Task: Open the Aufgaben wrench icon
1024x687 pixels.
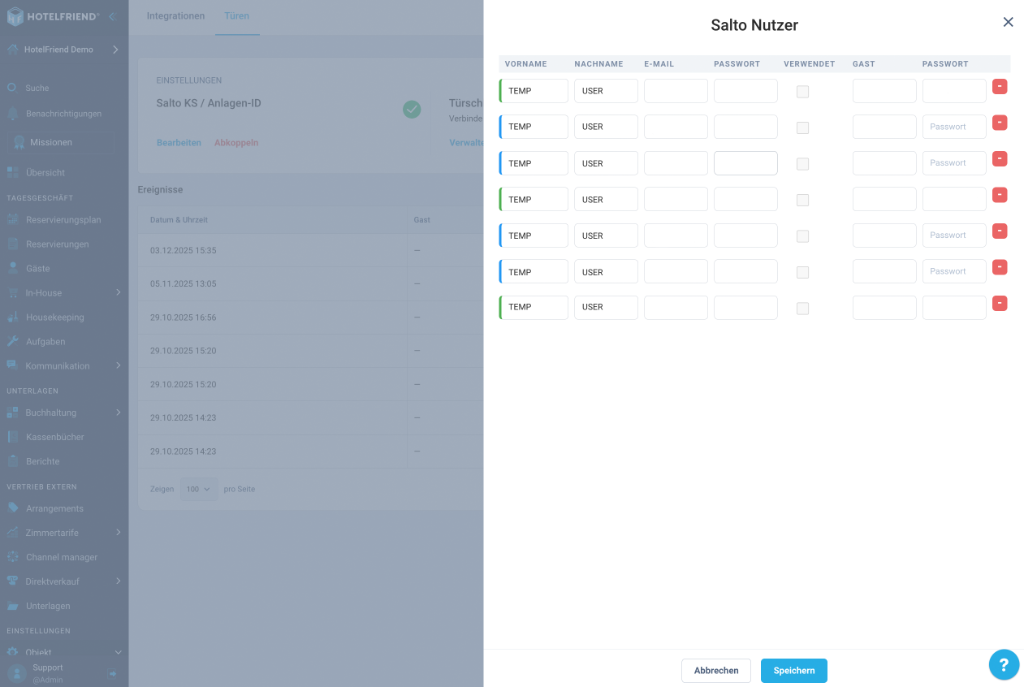Action: (x=12, y=341)
